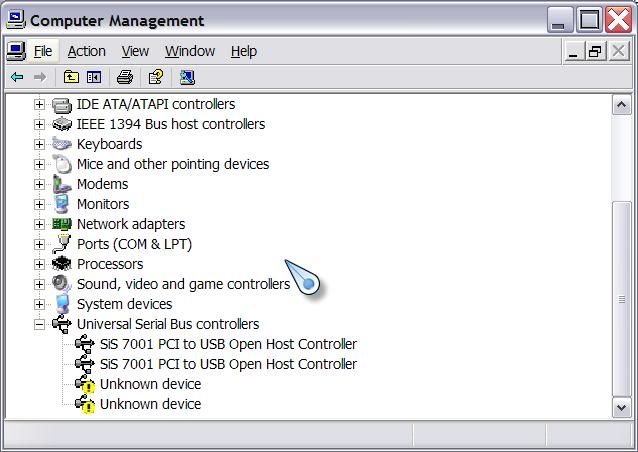
Task: Expand IDE ATA/ATAPI controllers node
Action: coord(39,105)
